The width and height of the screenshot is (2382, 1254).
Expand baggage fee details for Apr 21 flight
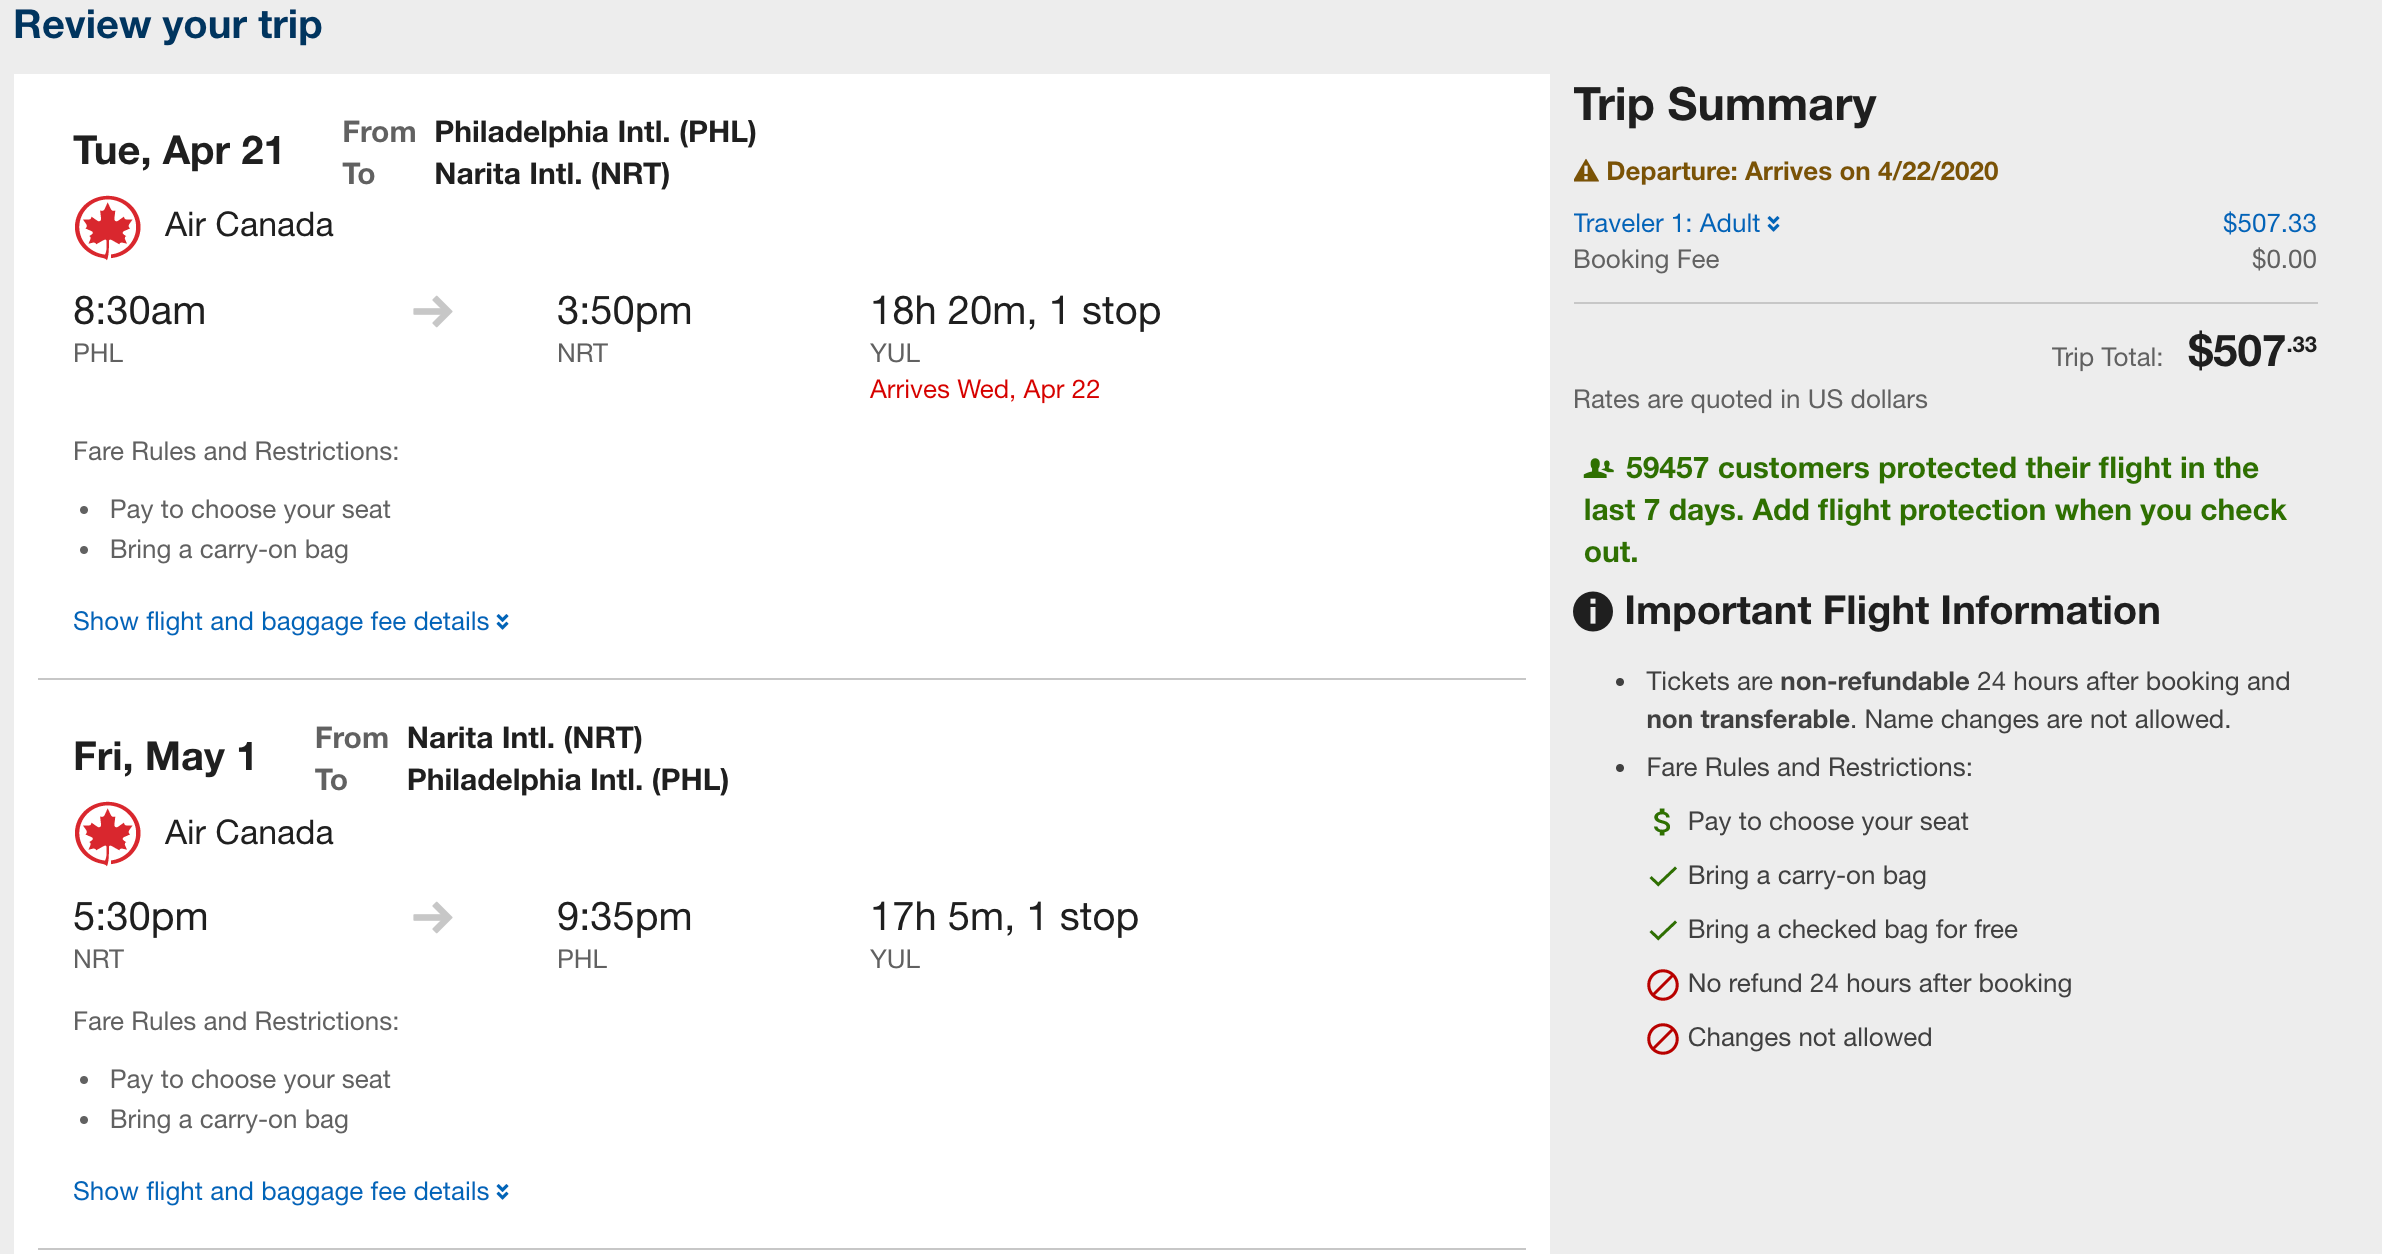[x=291, y=622]
